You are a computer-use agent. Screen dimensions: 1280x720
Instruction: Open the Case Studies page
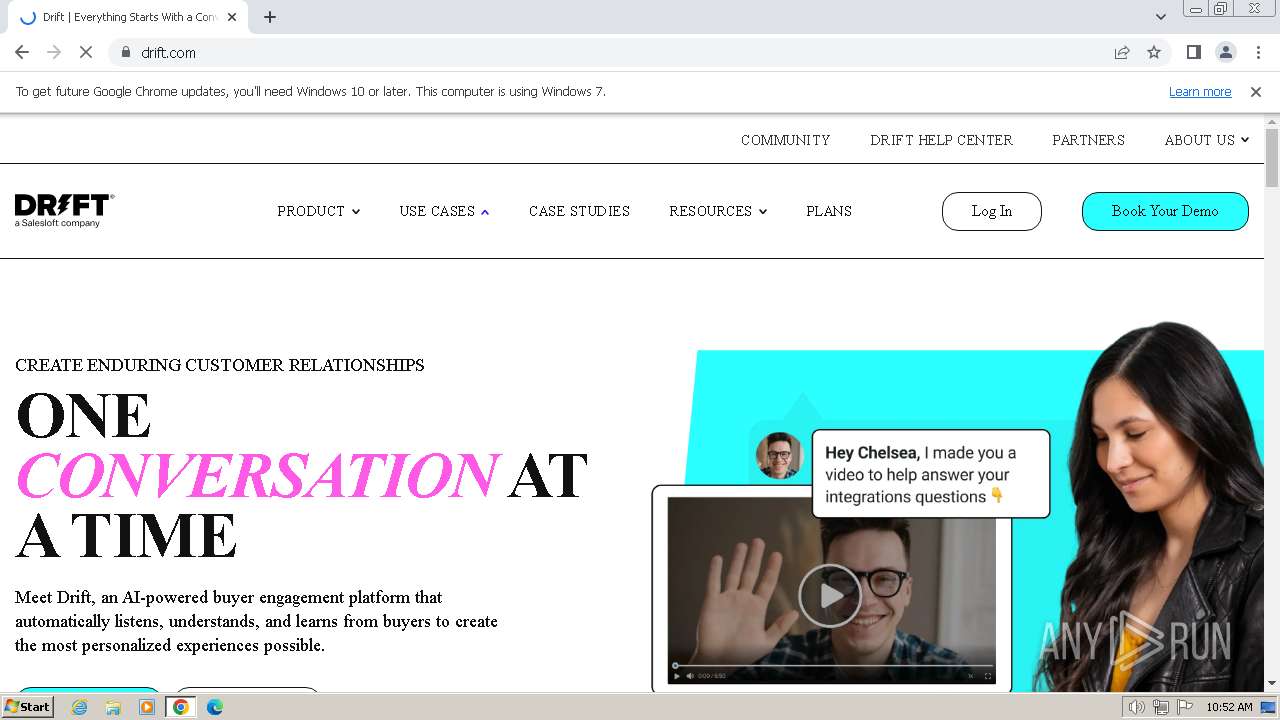[x=579, y=211]
